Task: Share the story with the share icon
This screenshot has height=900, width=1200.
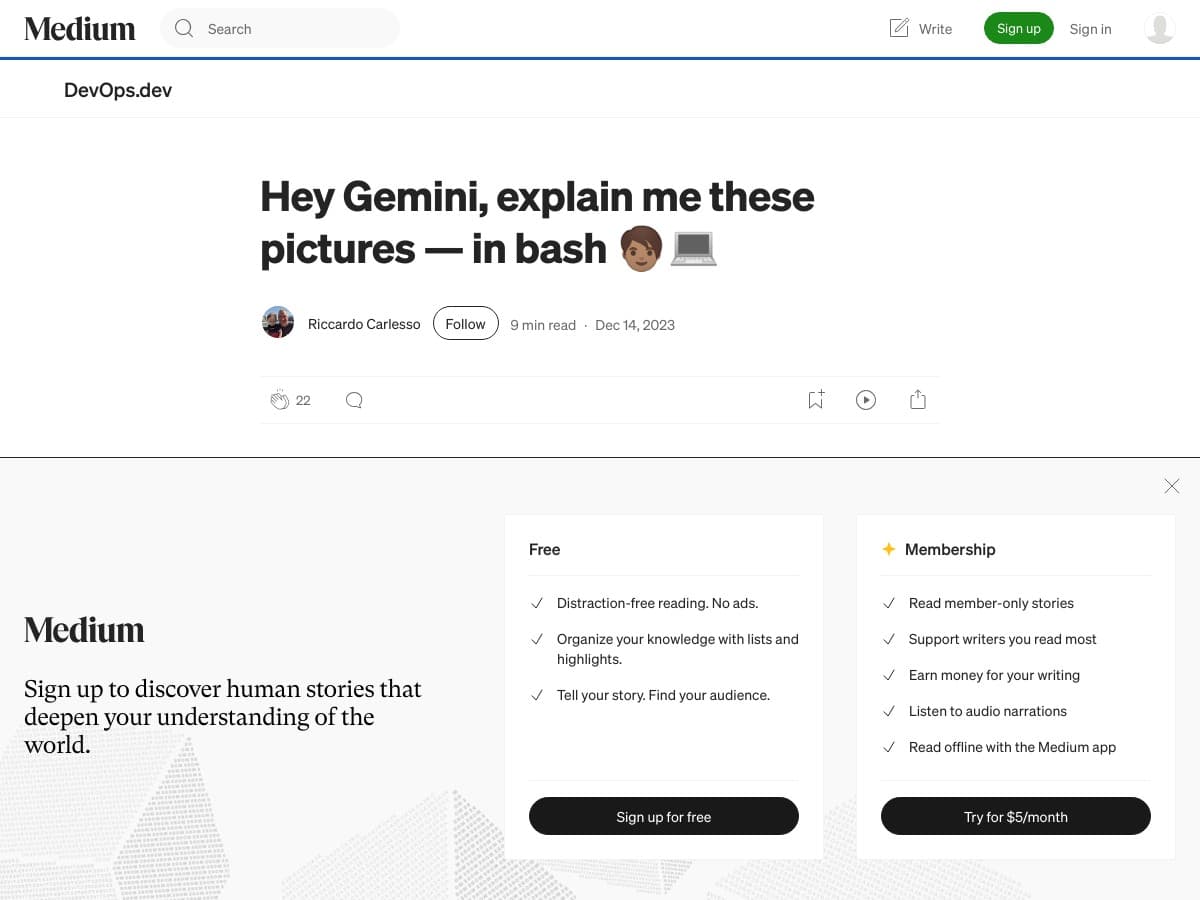Action: pos(918,400)
